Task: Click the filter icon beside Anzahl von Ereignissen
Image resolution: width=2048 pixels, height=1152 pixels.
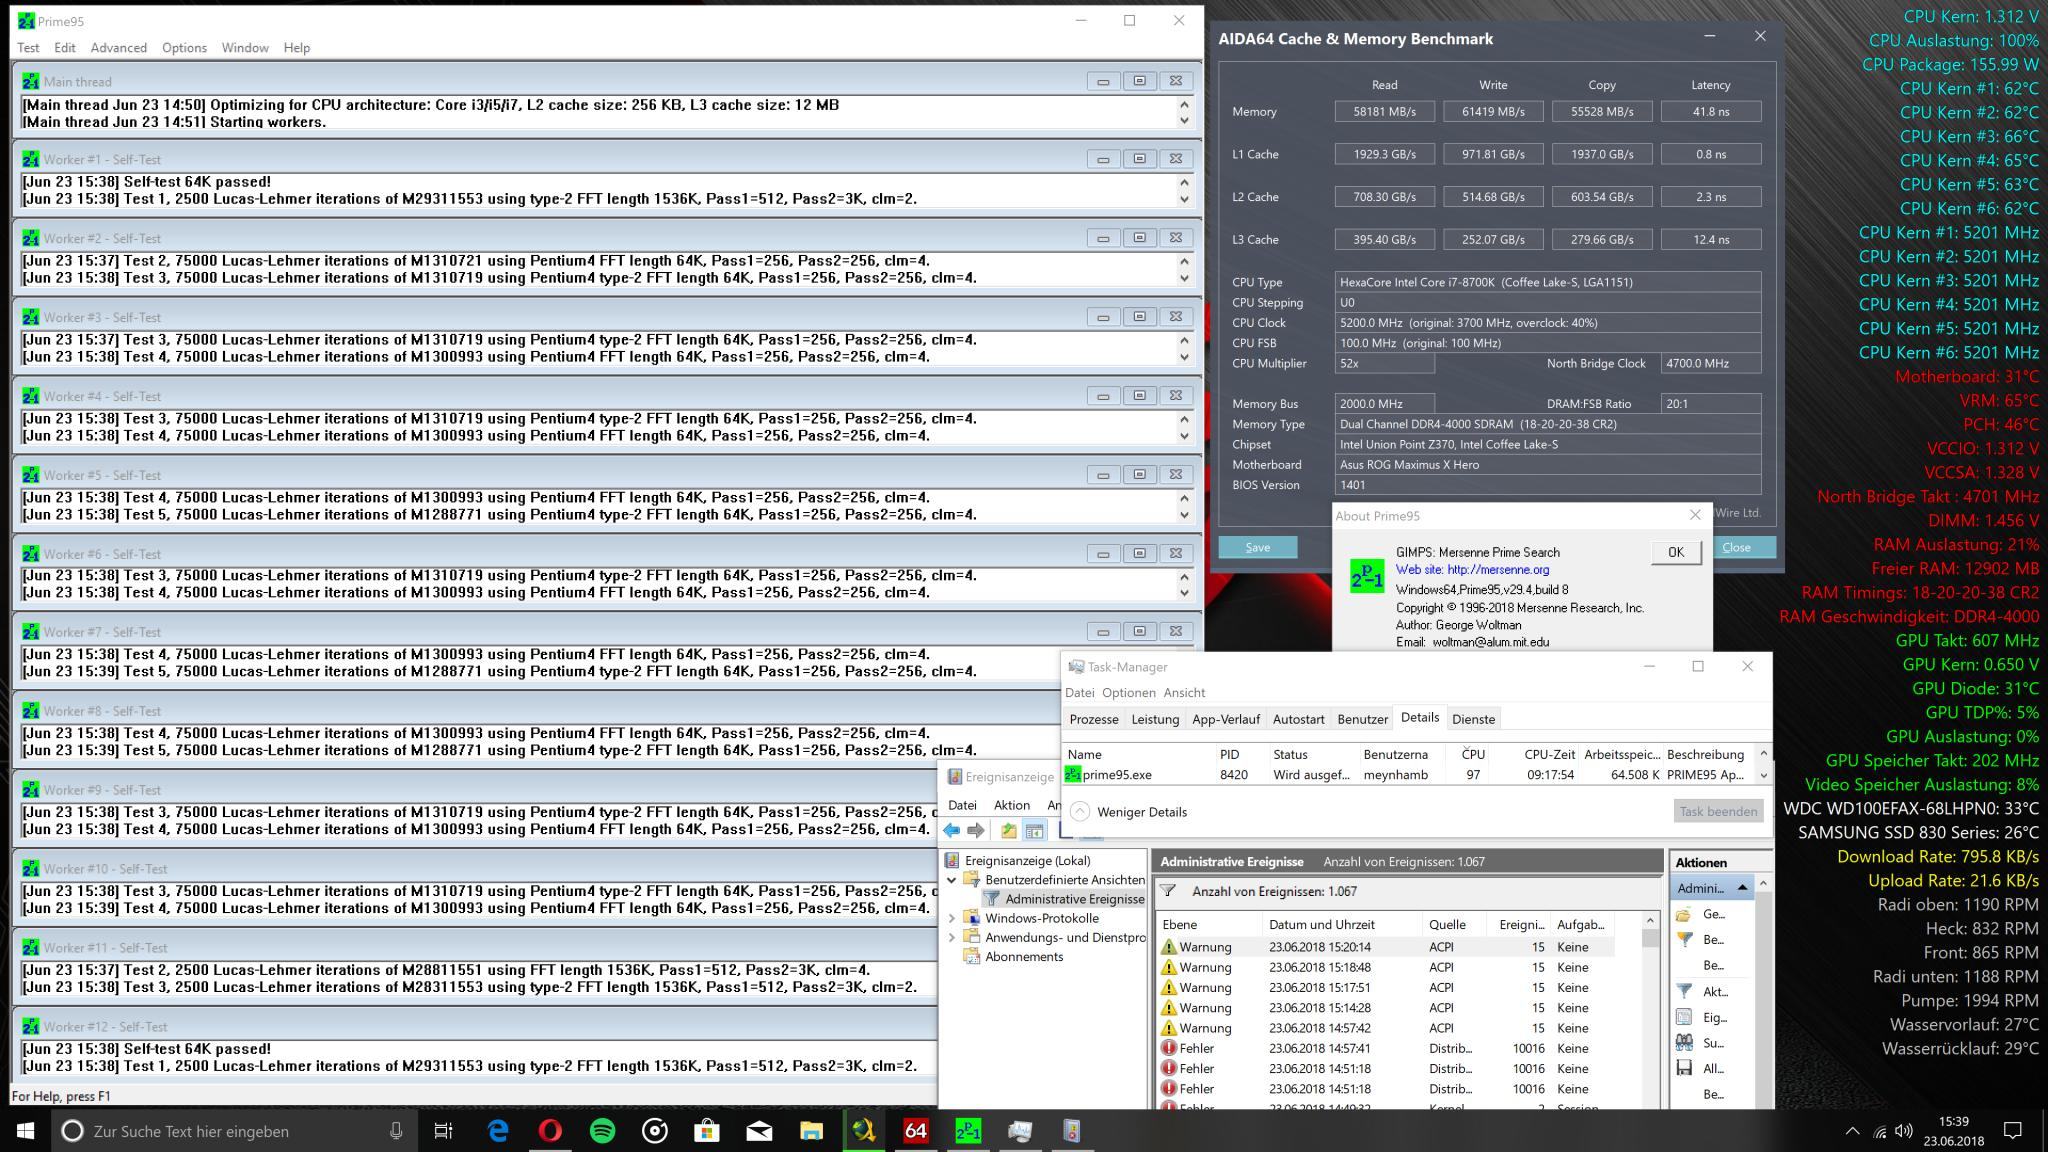Action: (x=1167, y=891)
